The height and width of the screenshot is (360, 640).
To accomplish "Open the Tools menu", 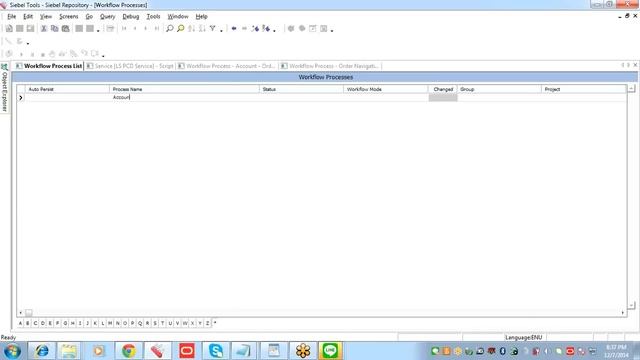I will click(x=153, y=16).
